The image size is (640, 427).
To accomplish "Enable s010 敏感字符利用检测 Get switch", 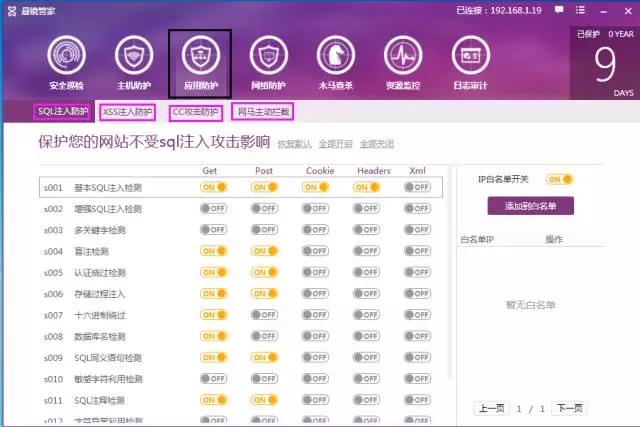I will tap(213, 379).
